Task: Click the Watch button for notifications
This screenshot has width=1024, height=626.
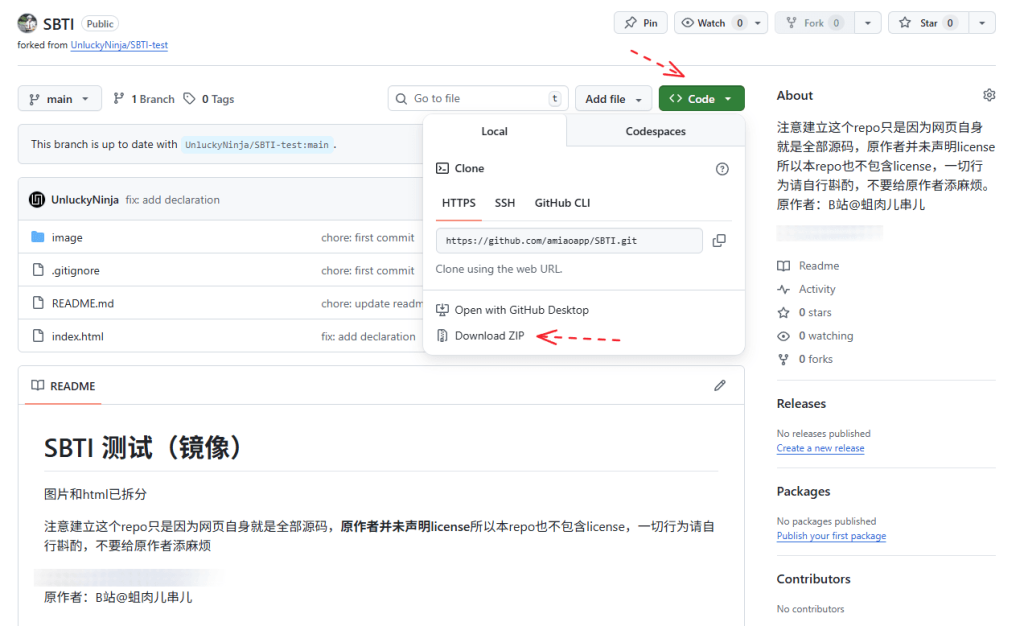Action: (x=711, y=23)
